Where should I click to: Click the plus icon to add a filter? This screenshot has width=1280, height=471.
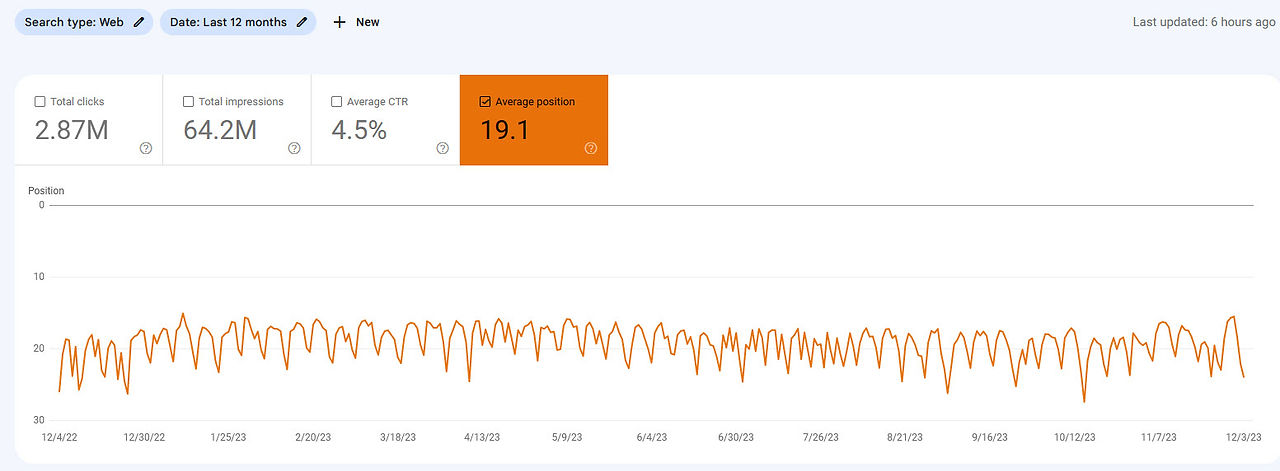point(339,22)
